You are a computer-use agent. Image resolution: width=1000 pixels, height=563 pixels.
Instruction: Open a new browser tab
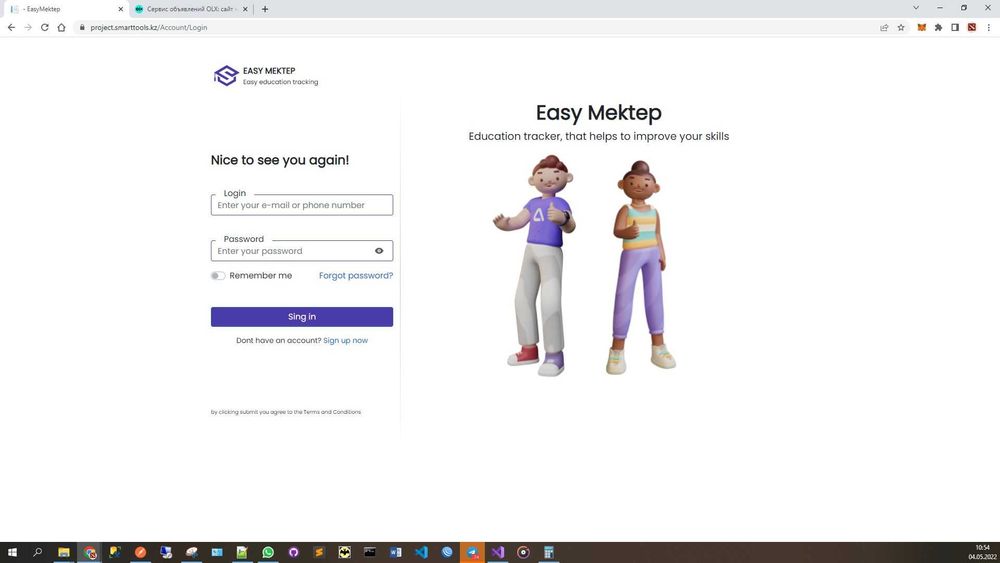pyautogui.click(x=265, y=9)
